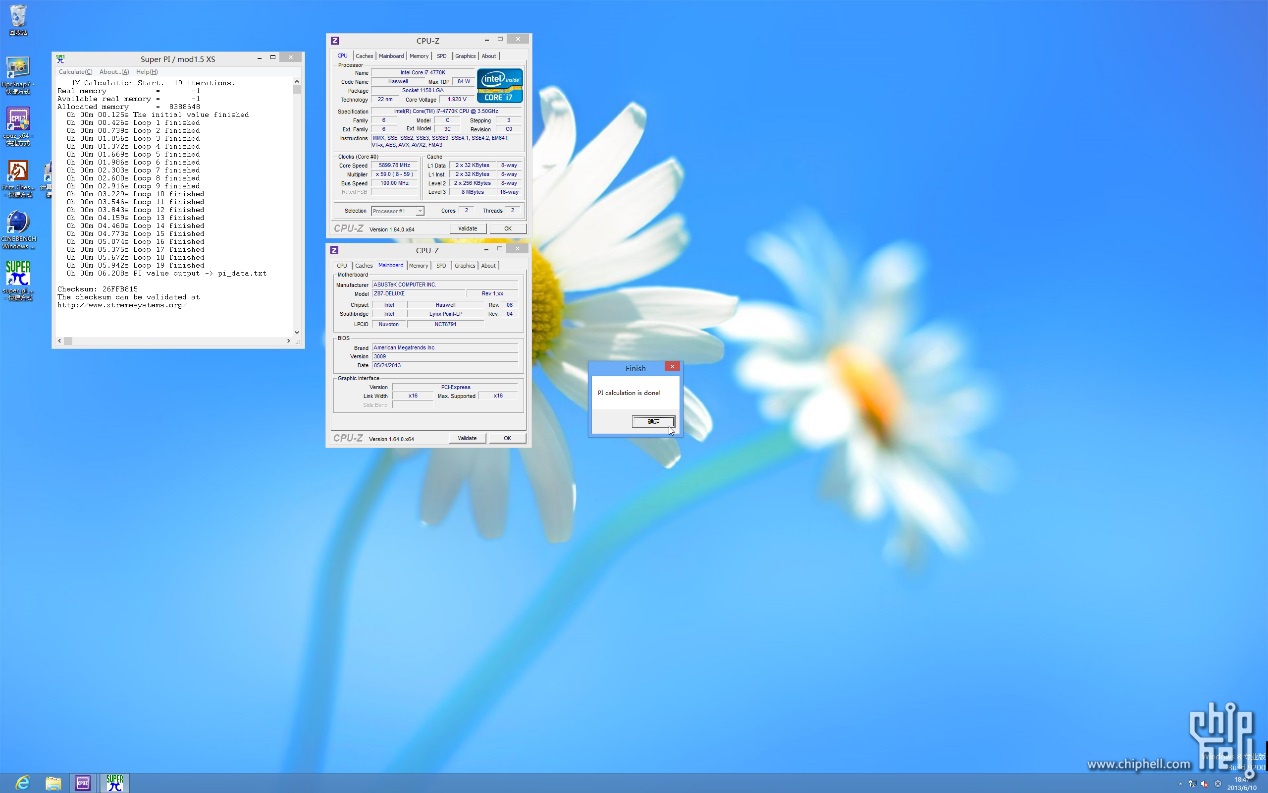The height and width of the screenshot is (793, 1268).
Task: Select SPD tab in lower CPU-Z window
Action: [x=441, y=266]
